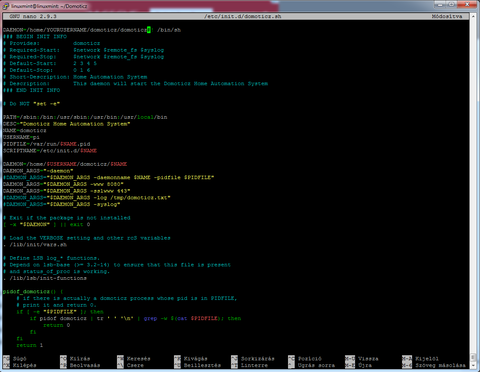
Task: Click the Provides: domoticz line
Action: tap(52, 43)
